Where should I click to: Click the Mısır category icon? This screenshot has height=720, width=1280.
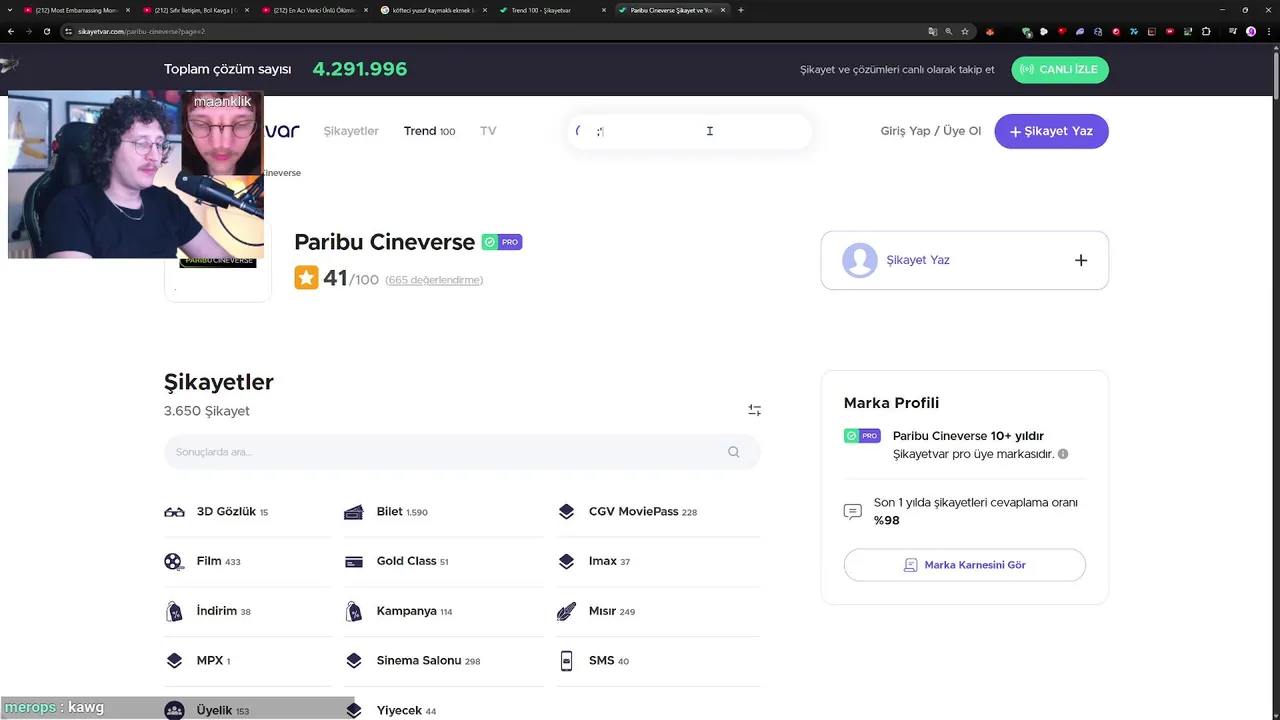[x=566, y=611]
